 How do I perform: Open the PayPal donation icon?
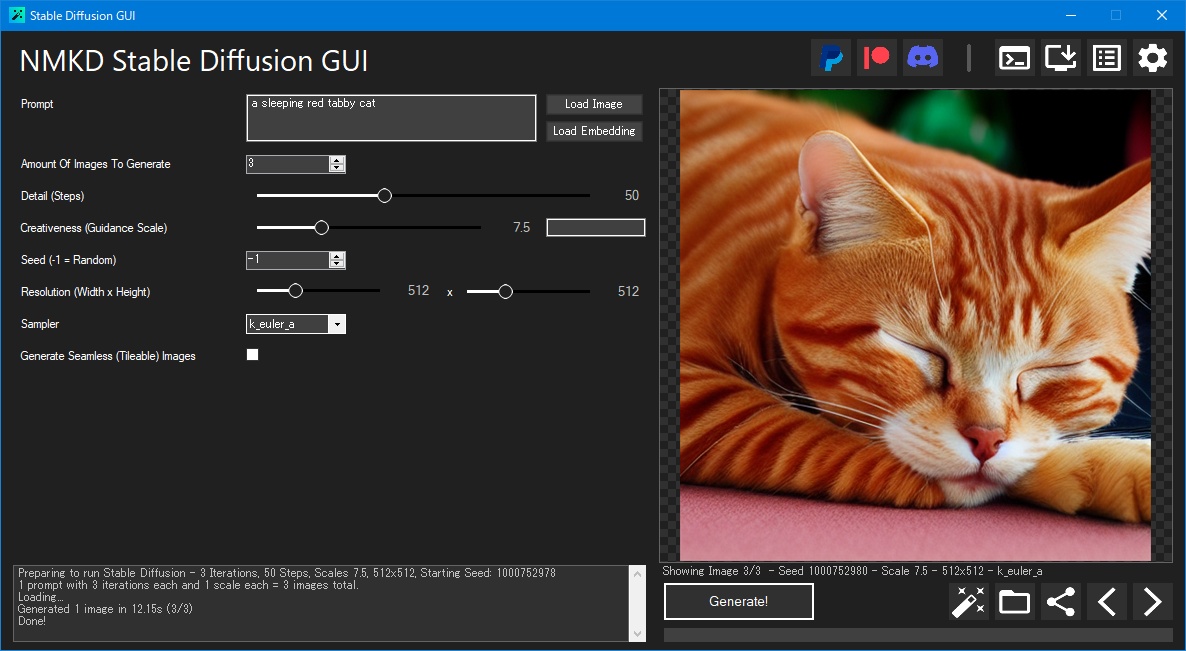[x=830, y=57]
